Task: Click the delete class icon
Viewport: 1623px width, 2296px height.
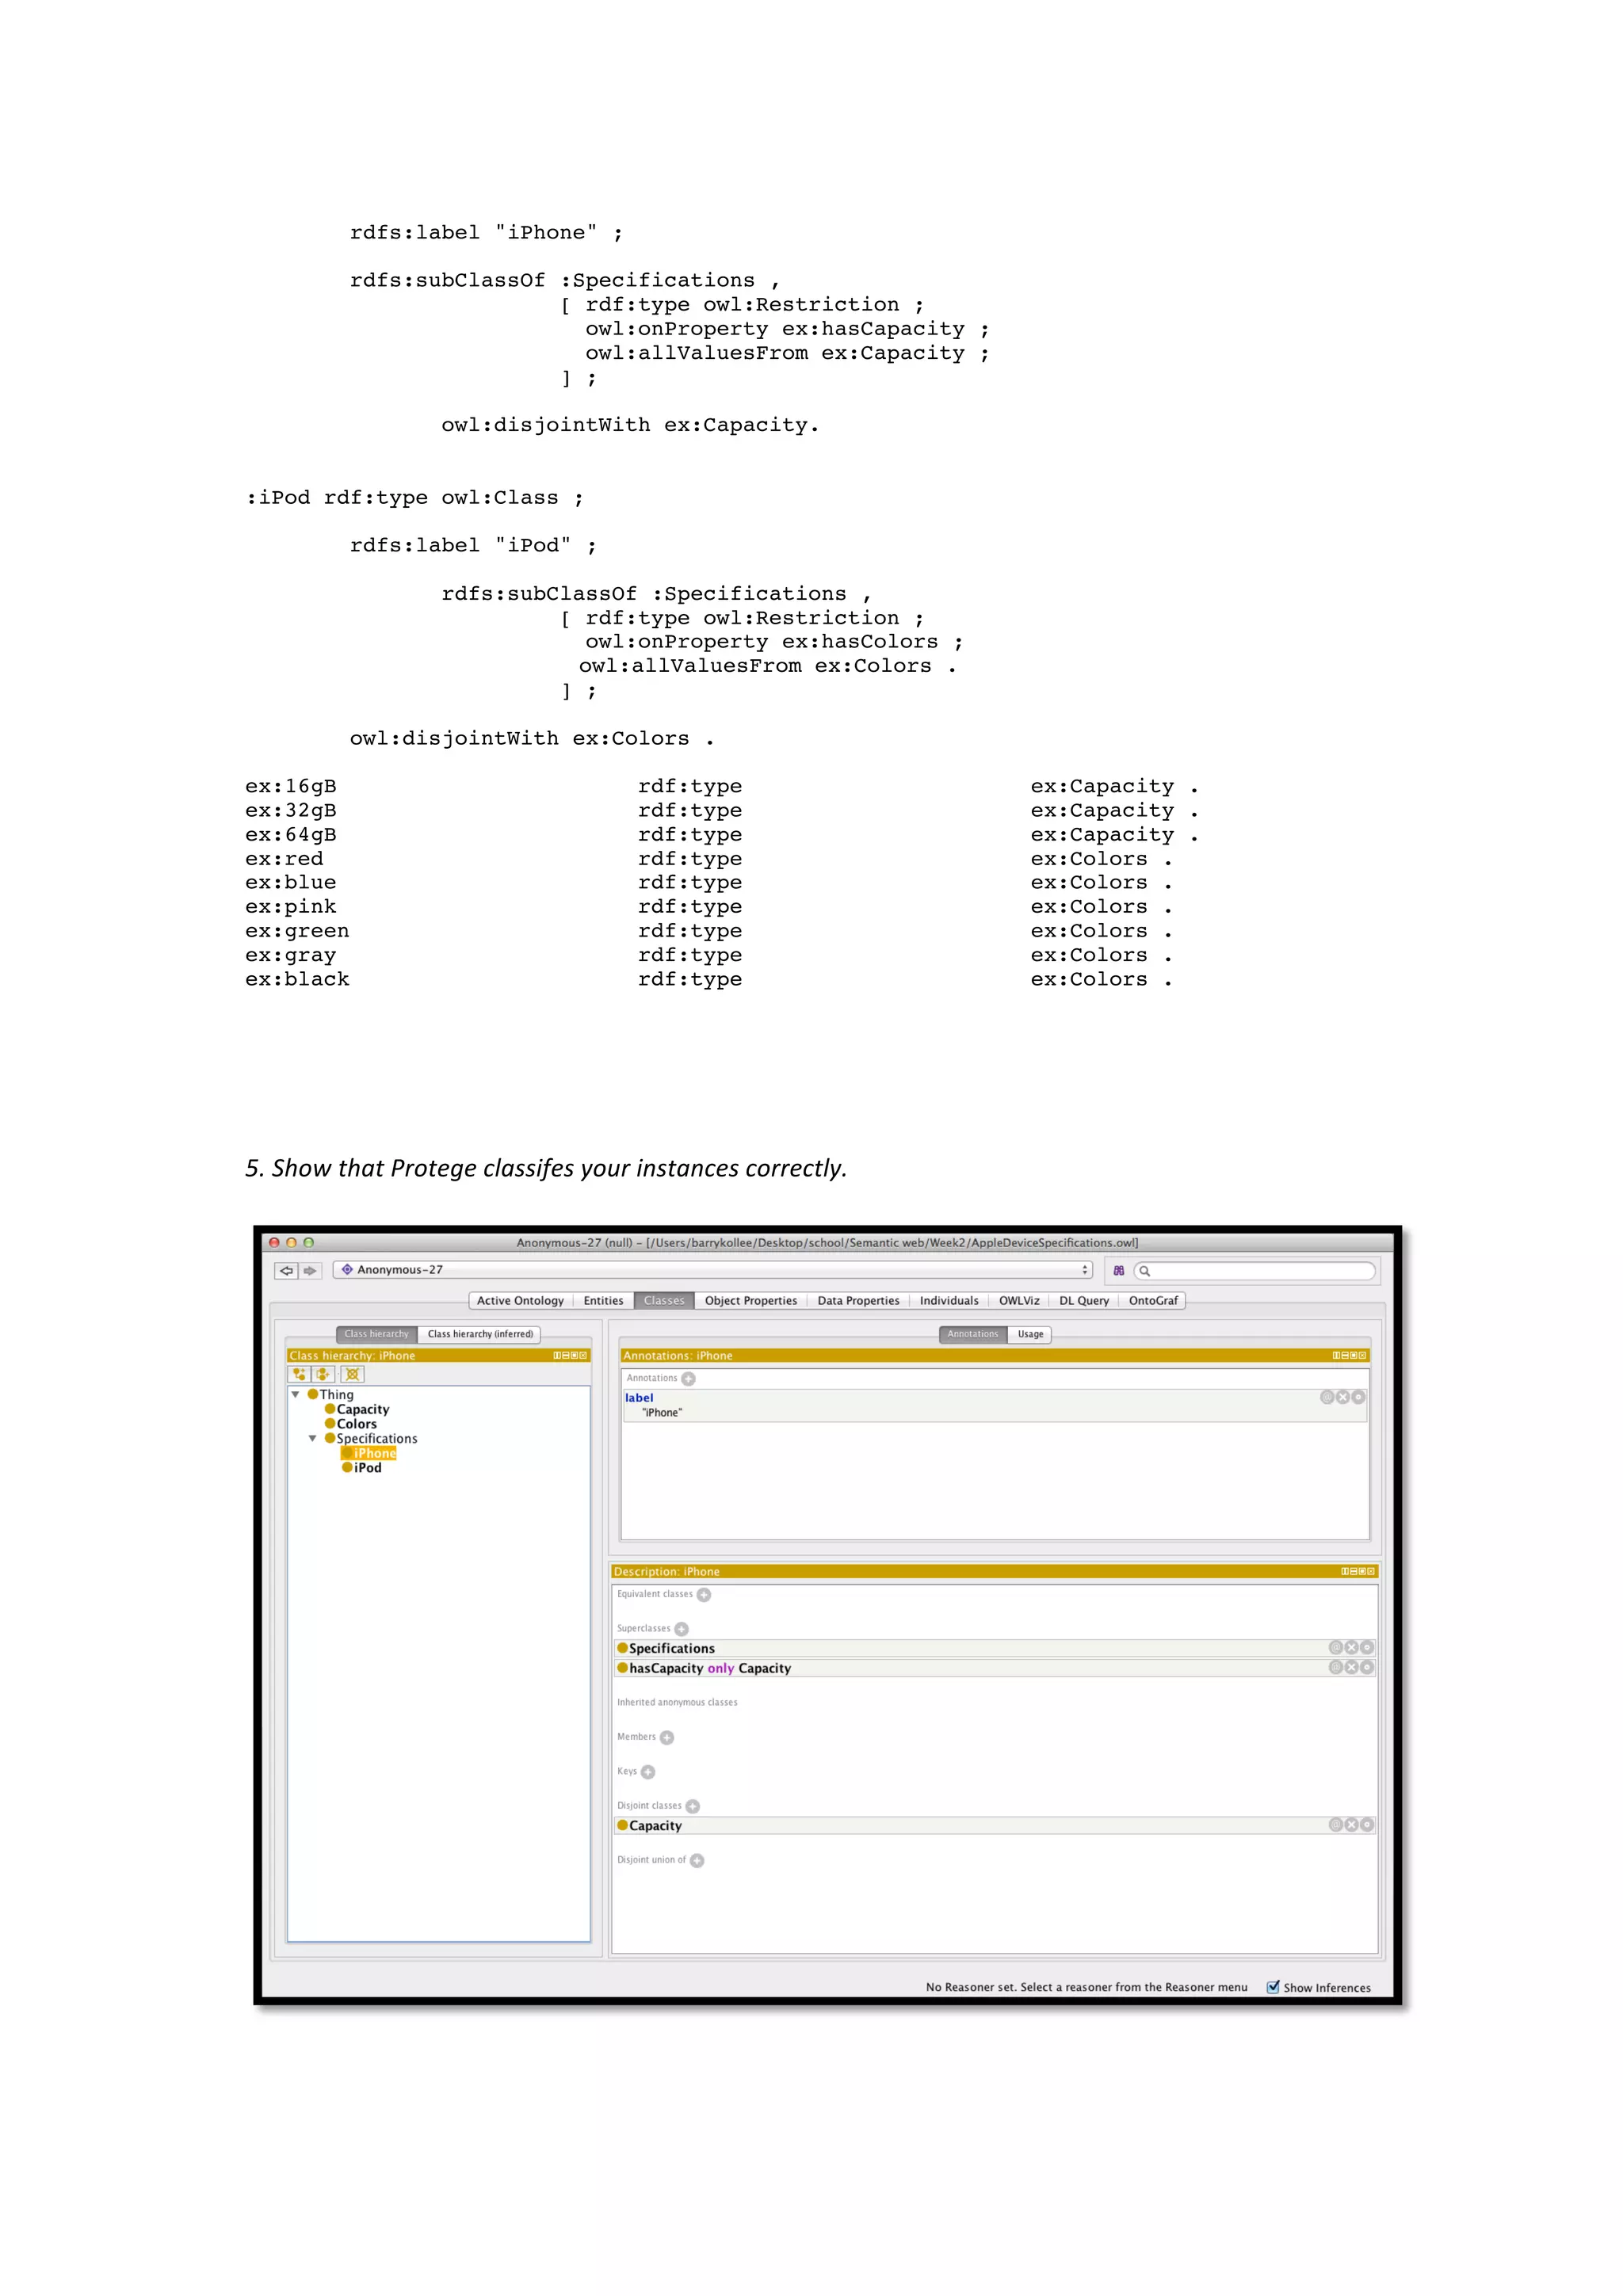Action: [352, 1374]
